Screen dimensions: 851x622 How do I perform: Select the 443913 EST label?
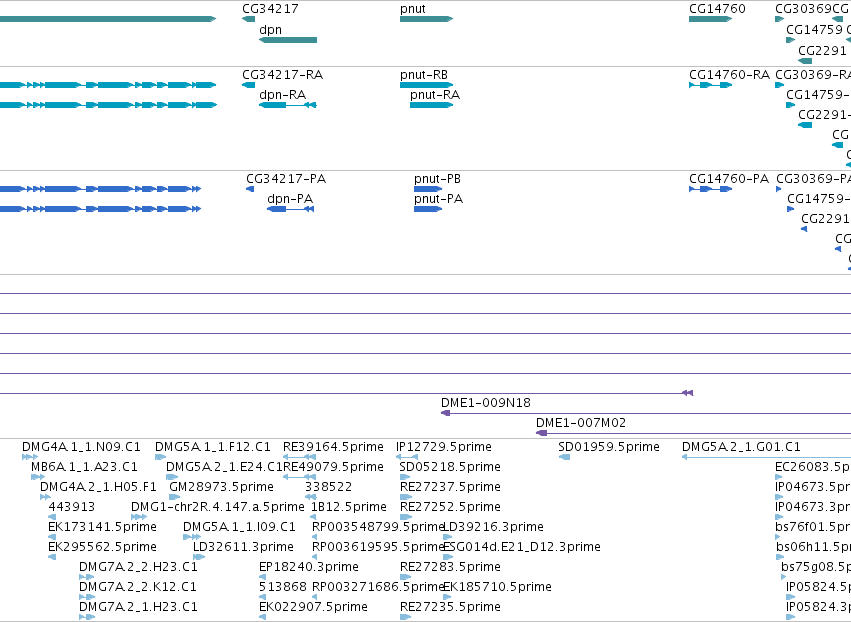[71, 507]
